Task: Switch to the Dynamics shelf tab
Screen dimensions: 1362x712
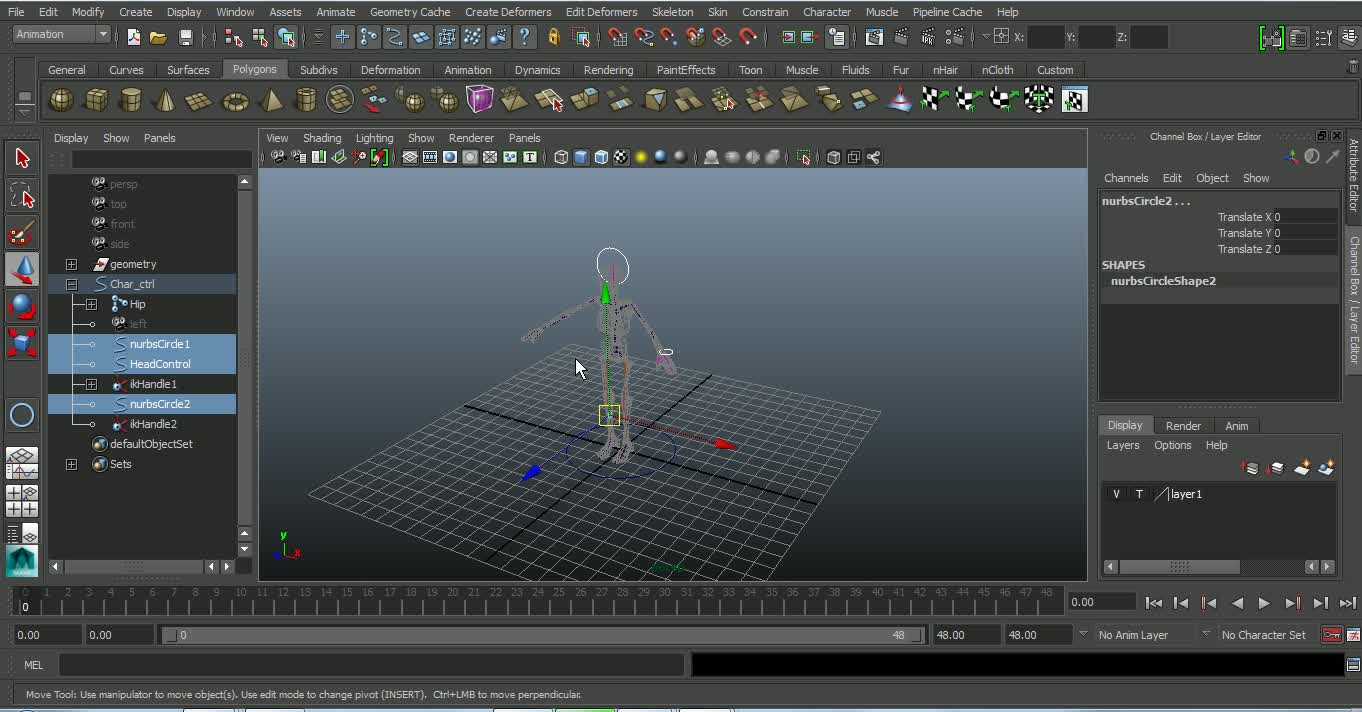Action: (537, 70)
